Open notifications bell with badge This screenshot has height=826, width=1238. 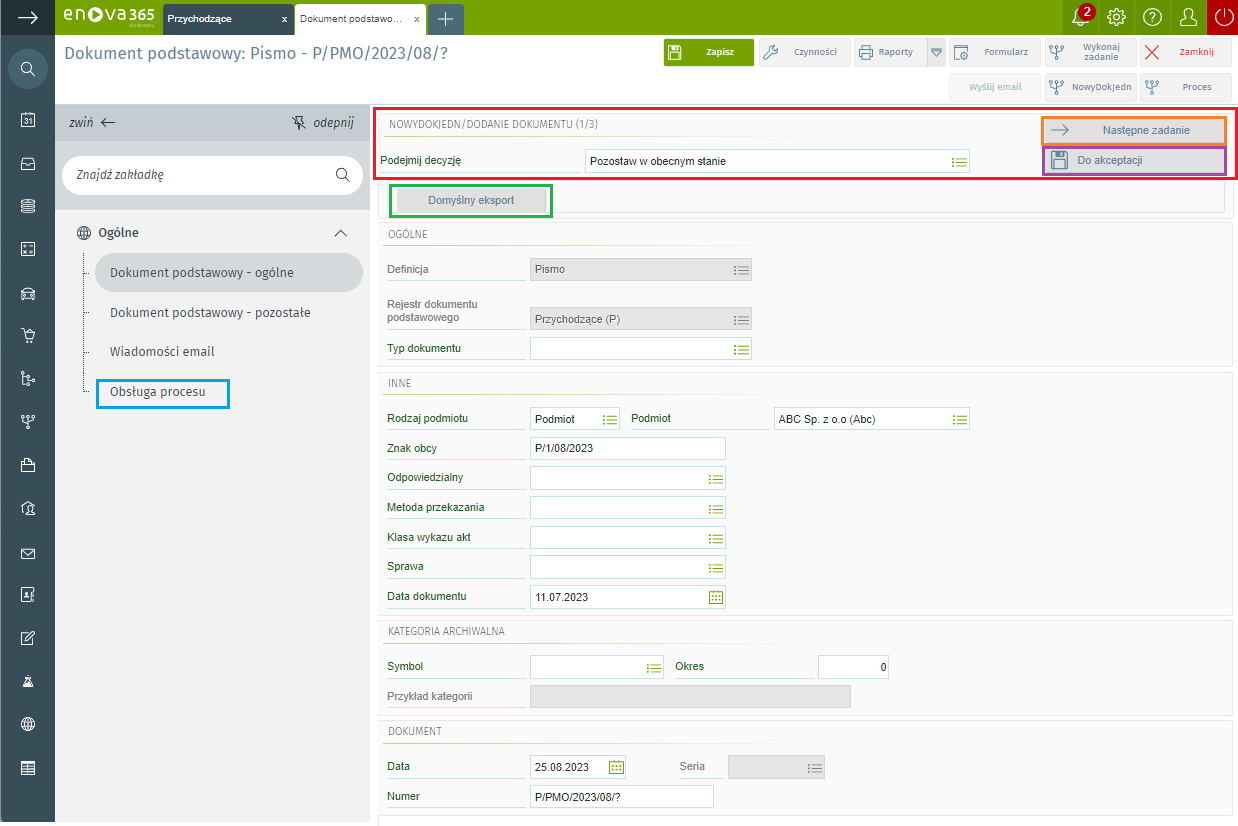click(x=1080, y=17)
